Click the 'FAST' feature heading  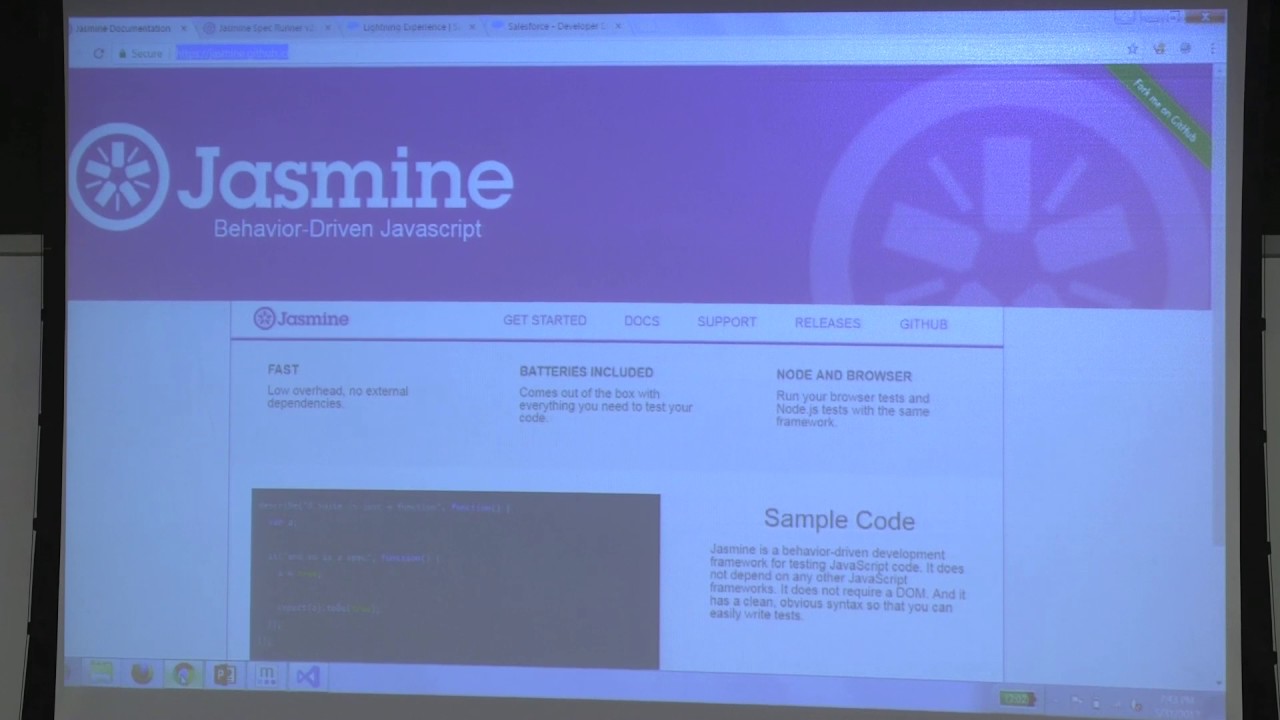coord(283,369)
